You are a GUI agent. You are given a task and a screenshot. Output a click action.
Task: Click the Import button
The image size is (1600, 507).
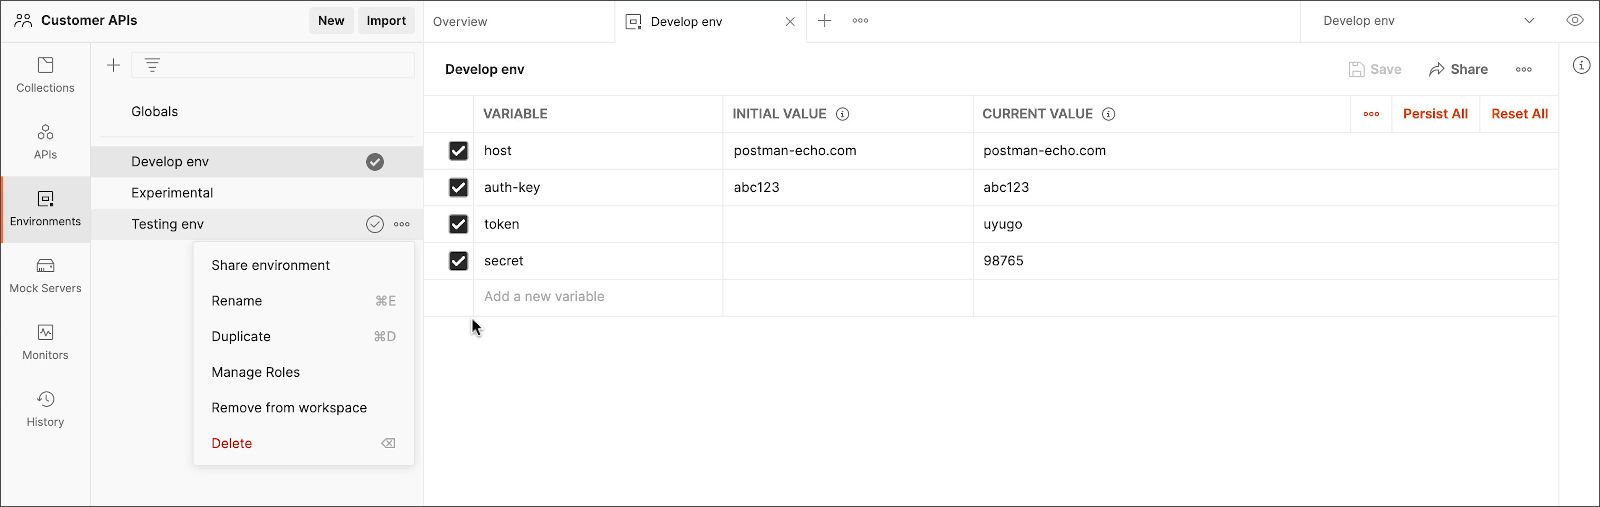pos(386,21)
